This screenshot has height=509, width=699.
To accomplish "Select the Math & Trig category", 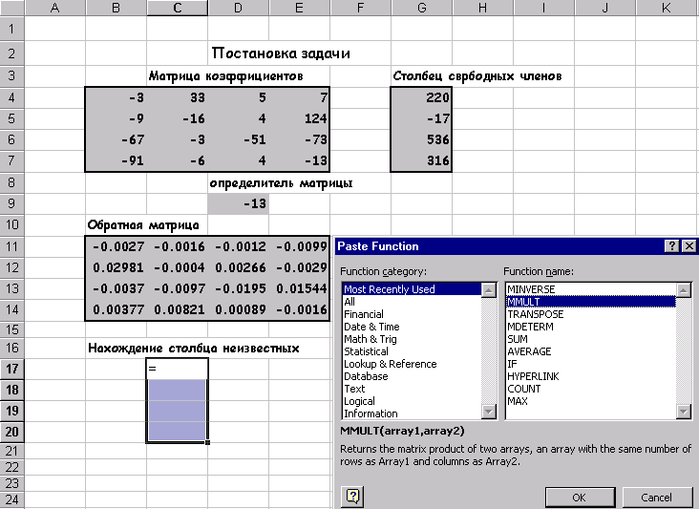I will point(412,339).
